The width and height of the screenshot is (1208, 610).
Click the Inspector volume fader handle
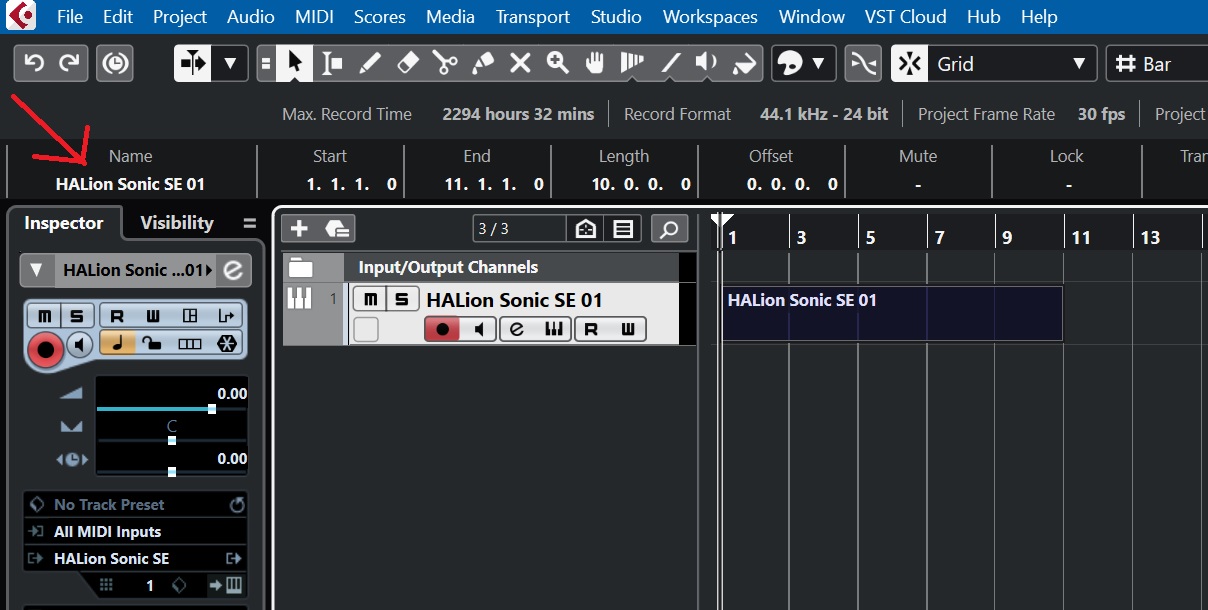pos(212,409)
